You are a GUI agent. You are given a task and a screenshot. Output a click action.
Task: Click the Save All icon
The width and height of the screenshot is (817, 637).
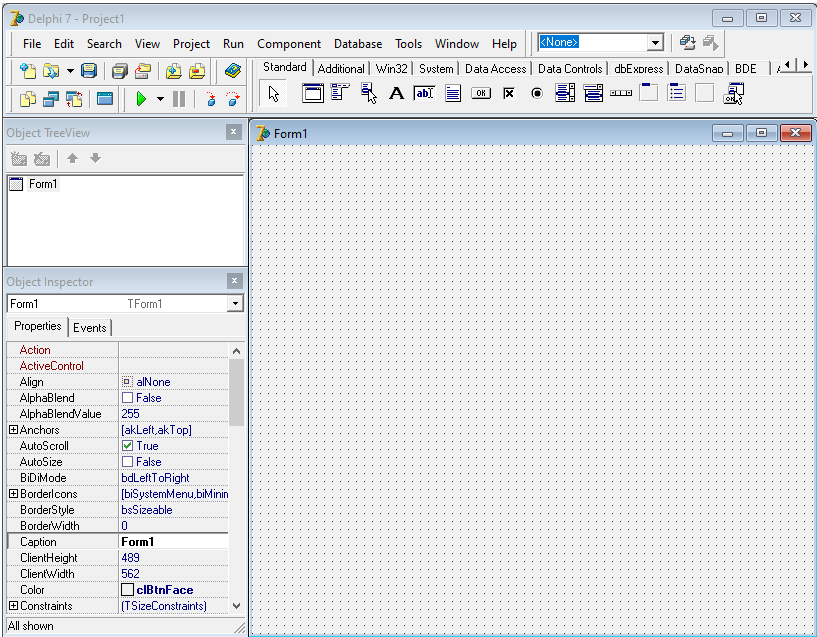pos(120,71)
